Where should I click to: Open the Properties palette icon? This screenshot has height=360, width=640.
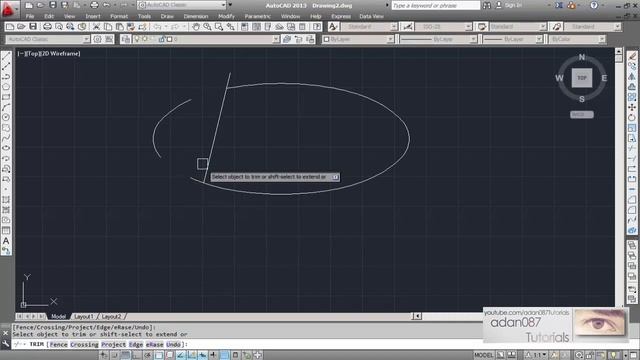tap(245, 27)
